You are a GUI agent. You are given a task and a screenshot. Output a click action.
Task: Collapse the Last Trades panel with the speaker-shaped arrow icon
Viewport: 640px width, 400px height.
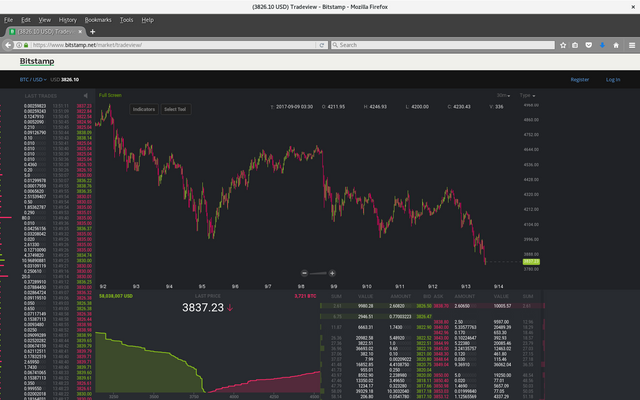click(85, 96)
